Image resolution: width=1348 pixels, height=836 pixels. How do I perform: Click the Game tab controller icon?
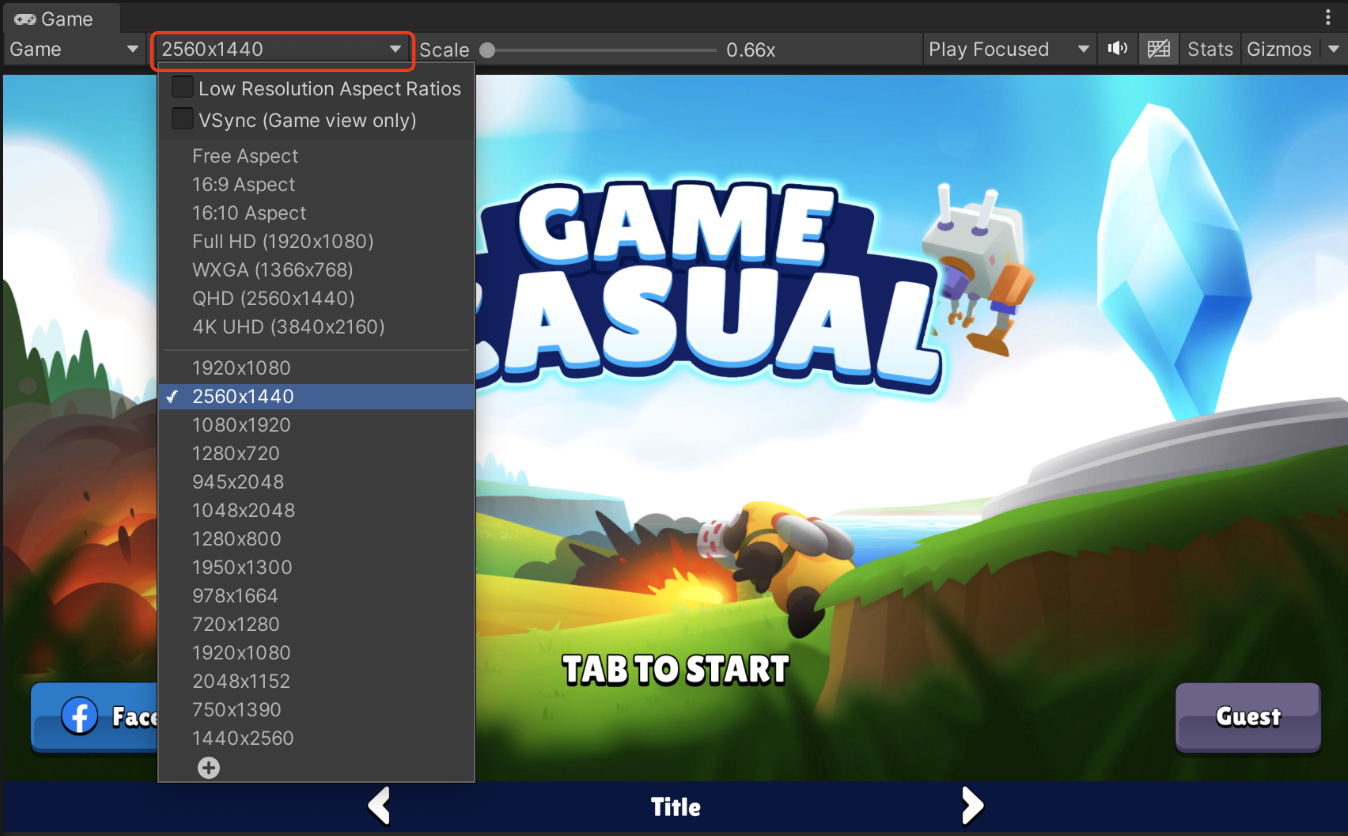[24, 19]
